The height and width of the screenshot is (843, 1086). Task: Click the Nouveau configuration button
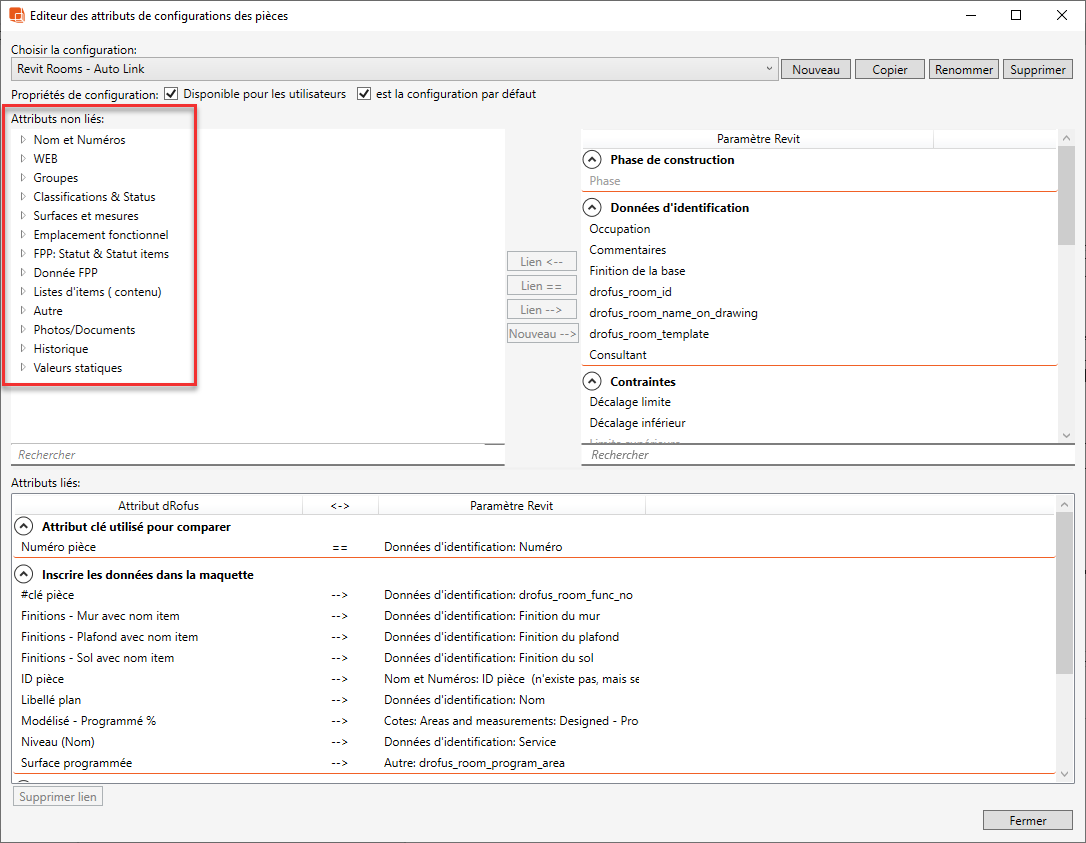point(815,70)
